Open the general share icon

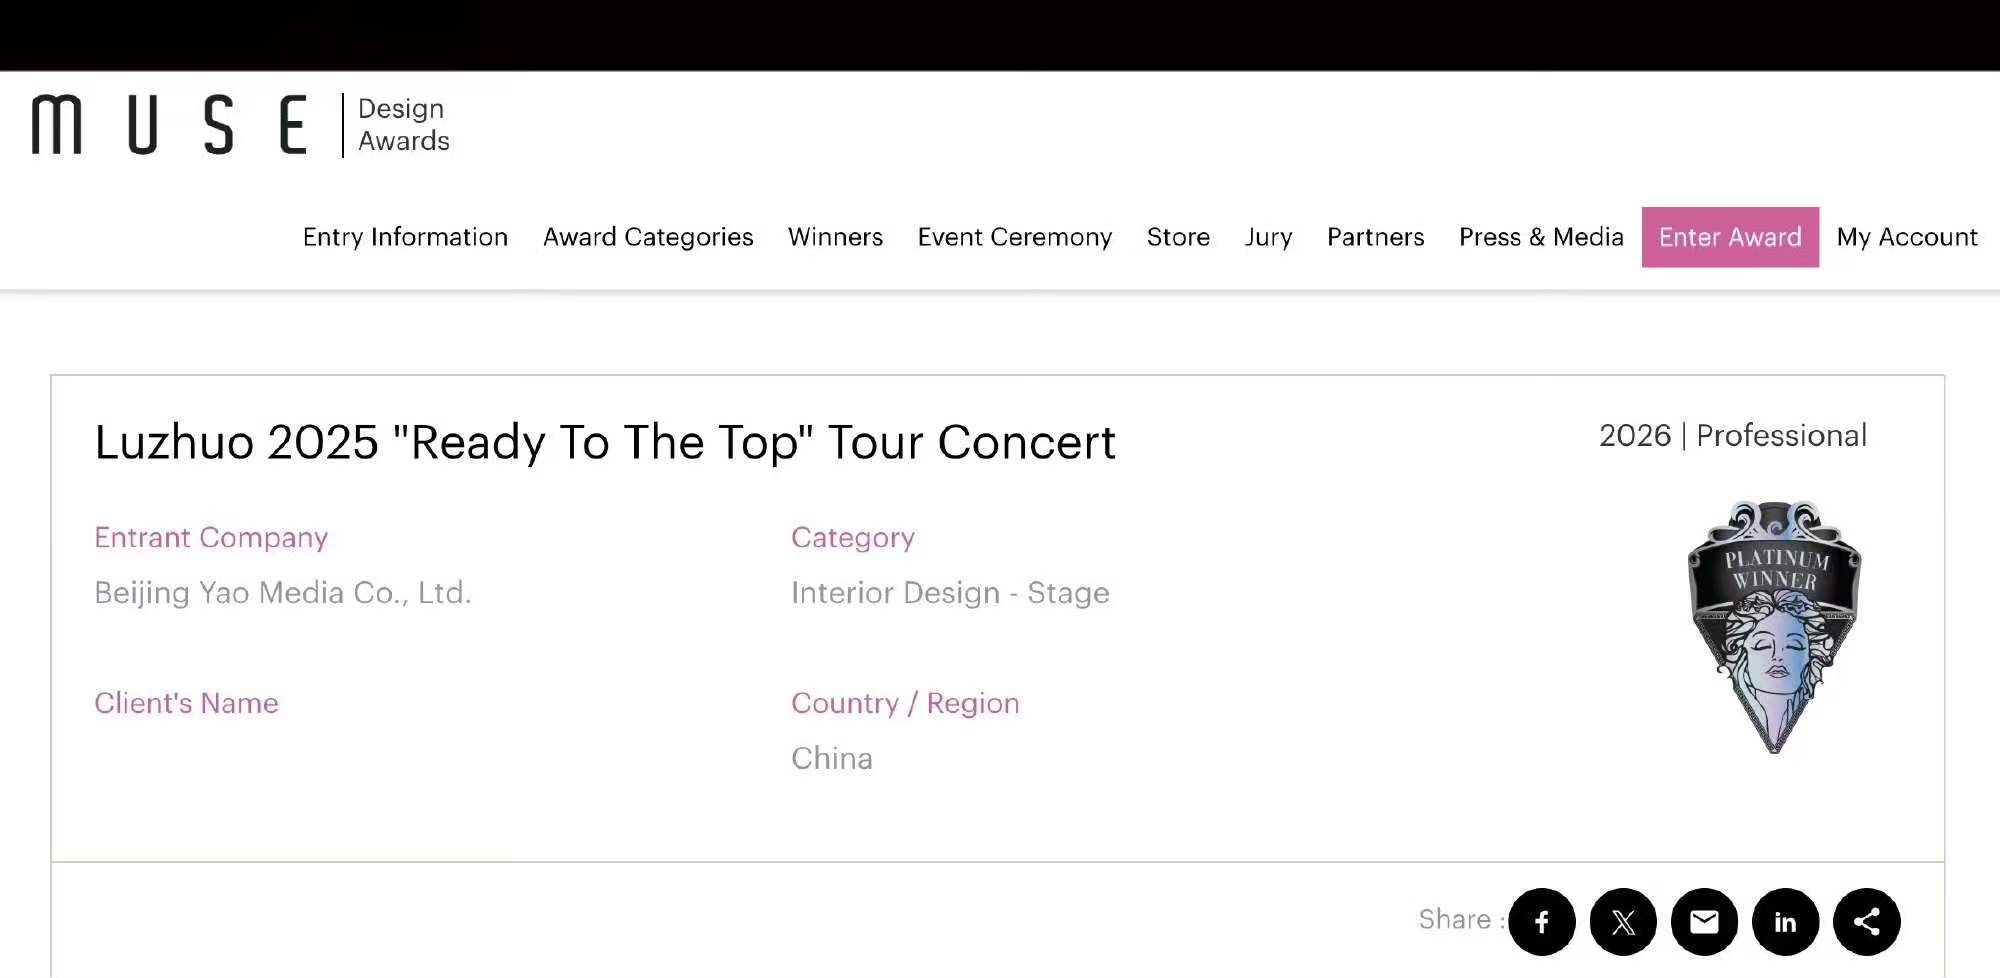click(1866, 921)
